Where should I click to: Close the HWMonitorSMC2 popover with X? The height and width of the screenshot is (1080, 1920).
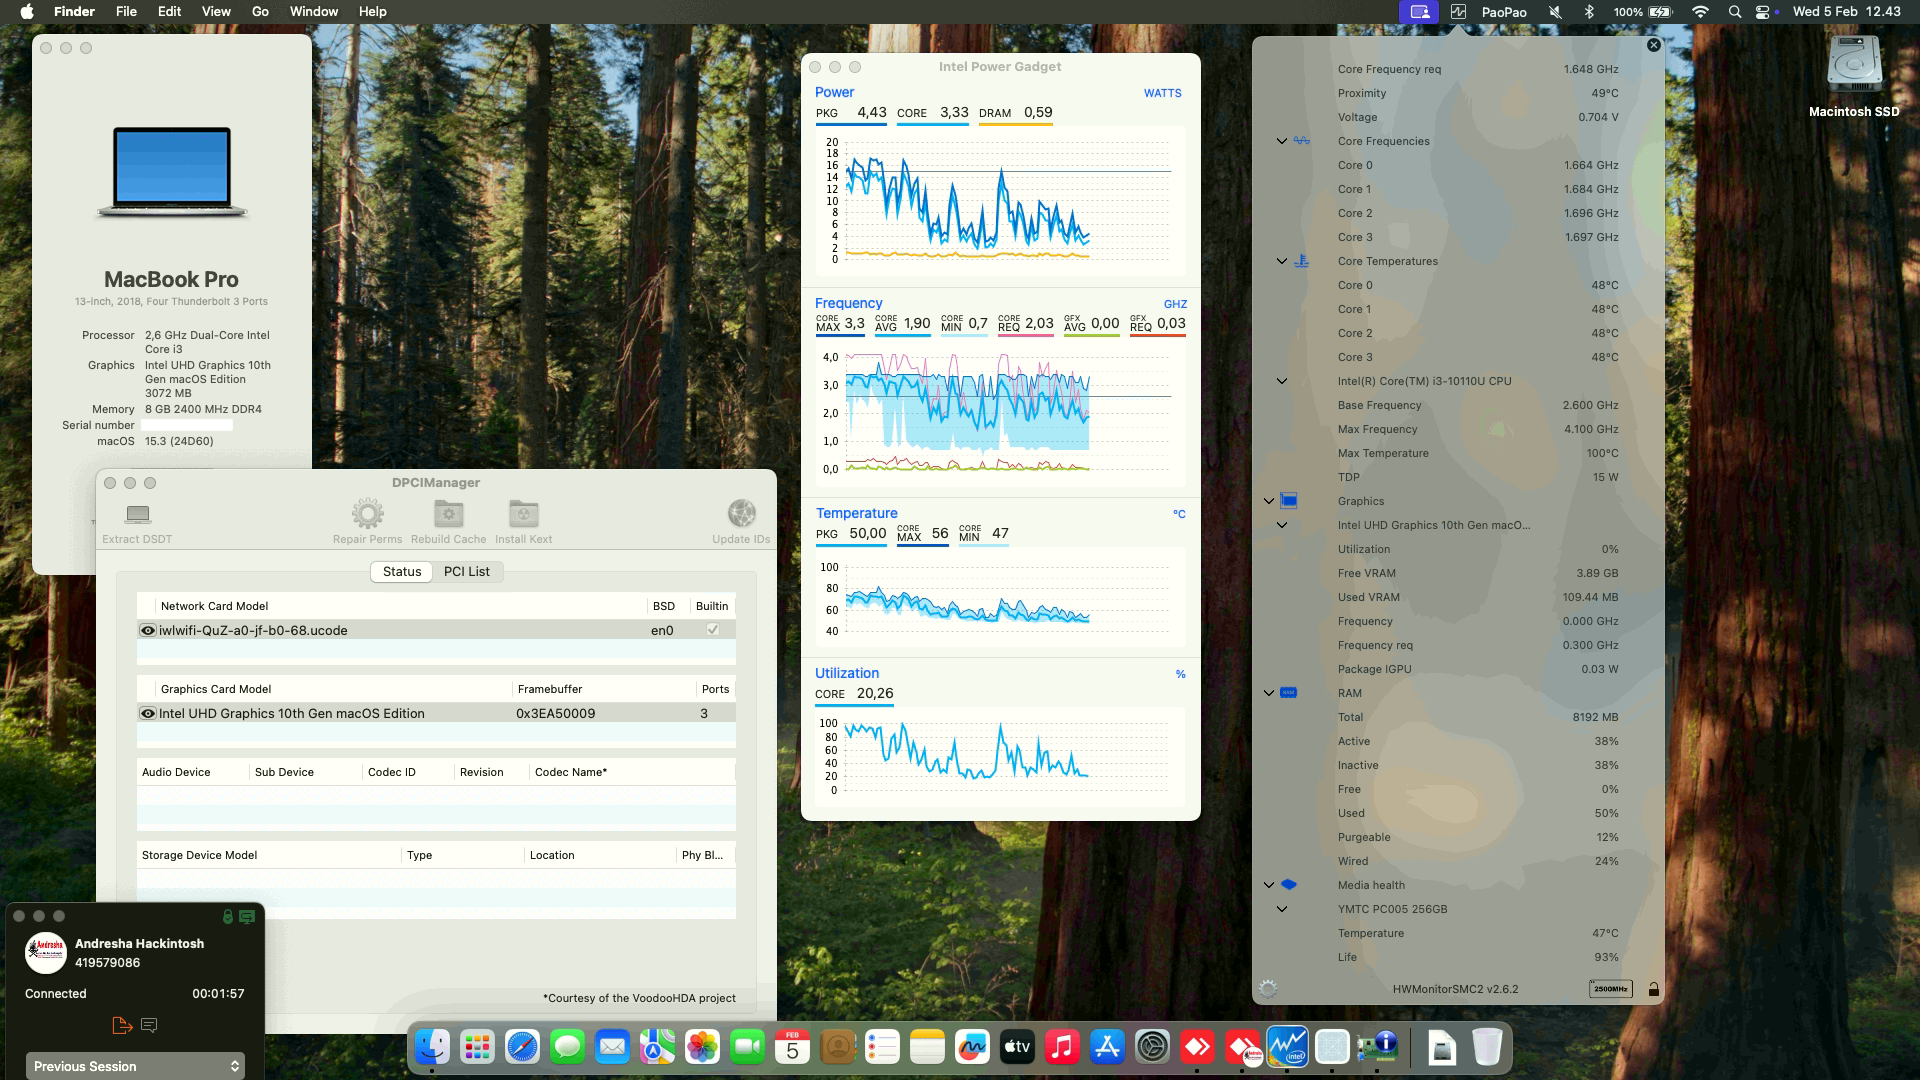tap(1653, 45)
